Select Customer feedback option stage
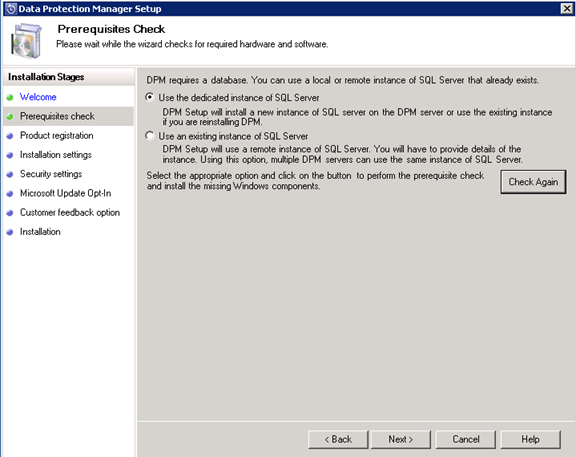 click(70, 212)
